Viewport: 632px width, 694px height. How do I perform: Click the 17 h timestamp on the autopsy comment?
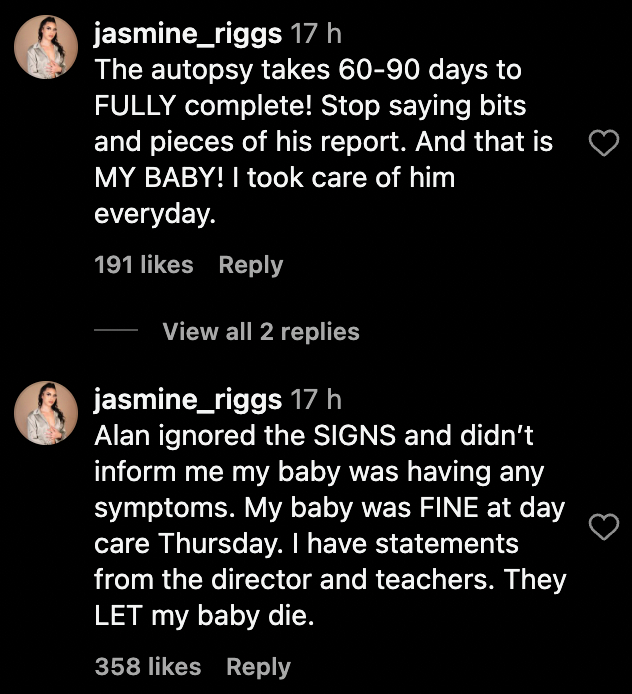coord(315,34)
